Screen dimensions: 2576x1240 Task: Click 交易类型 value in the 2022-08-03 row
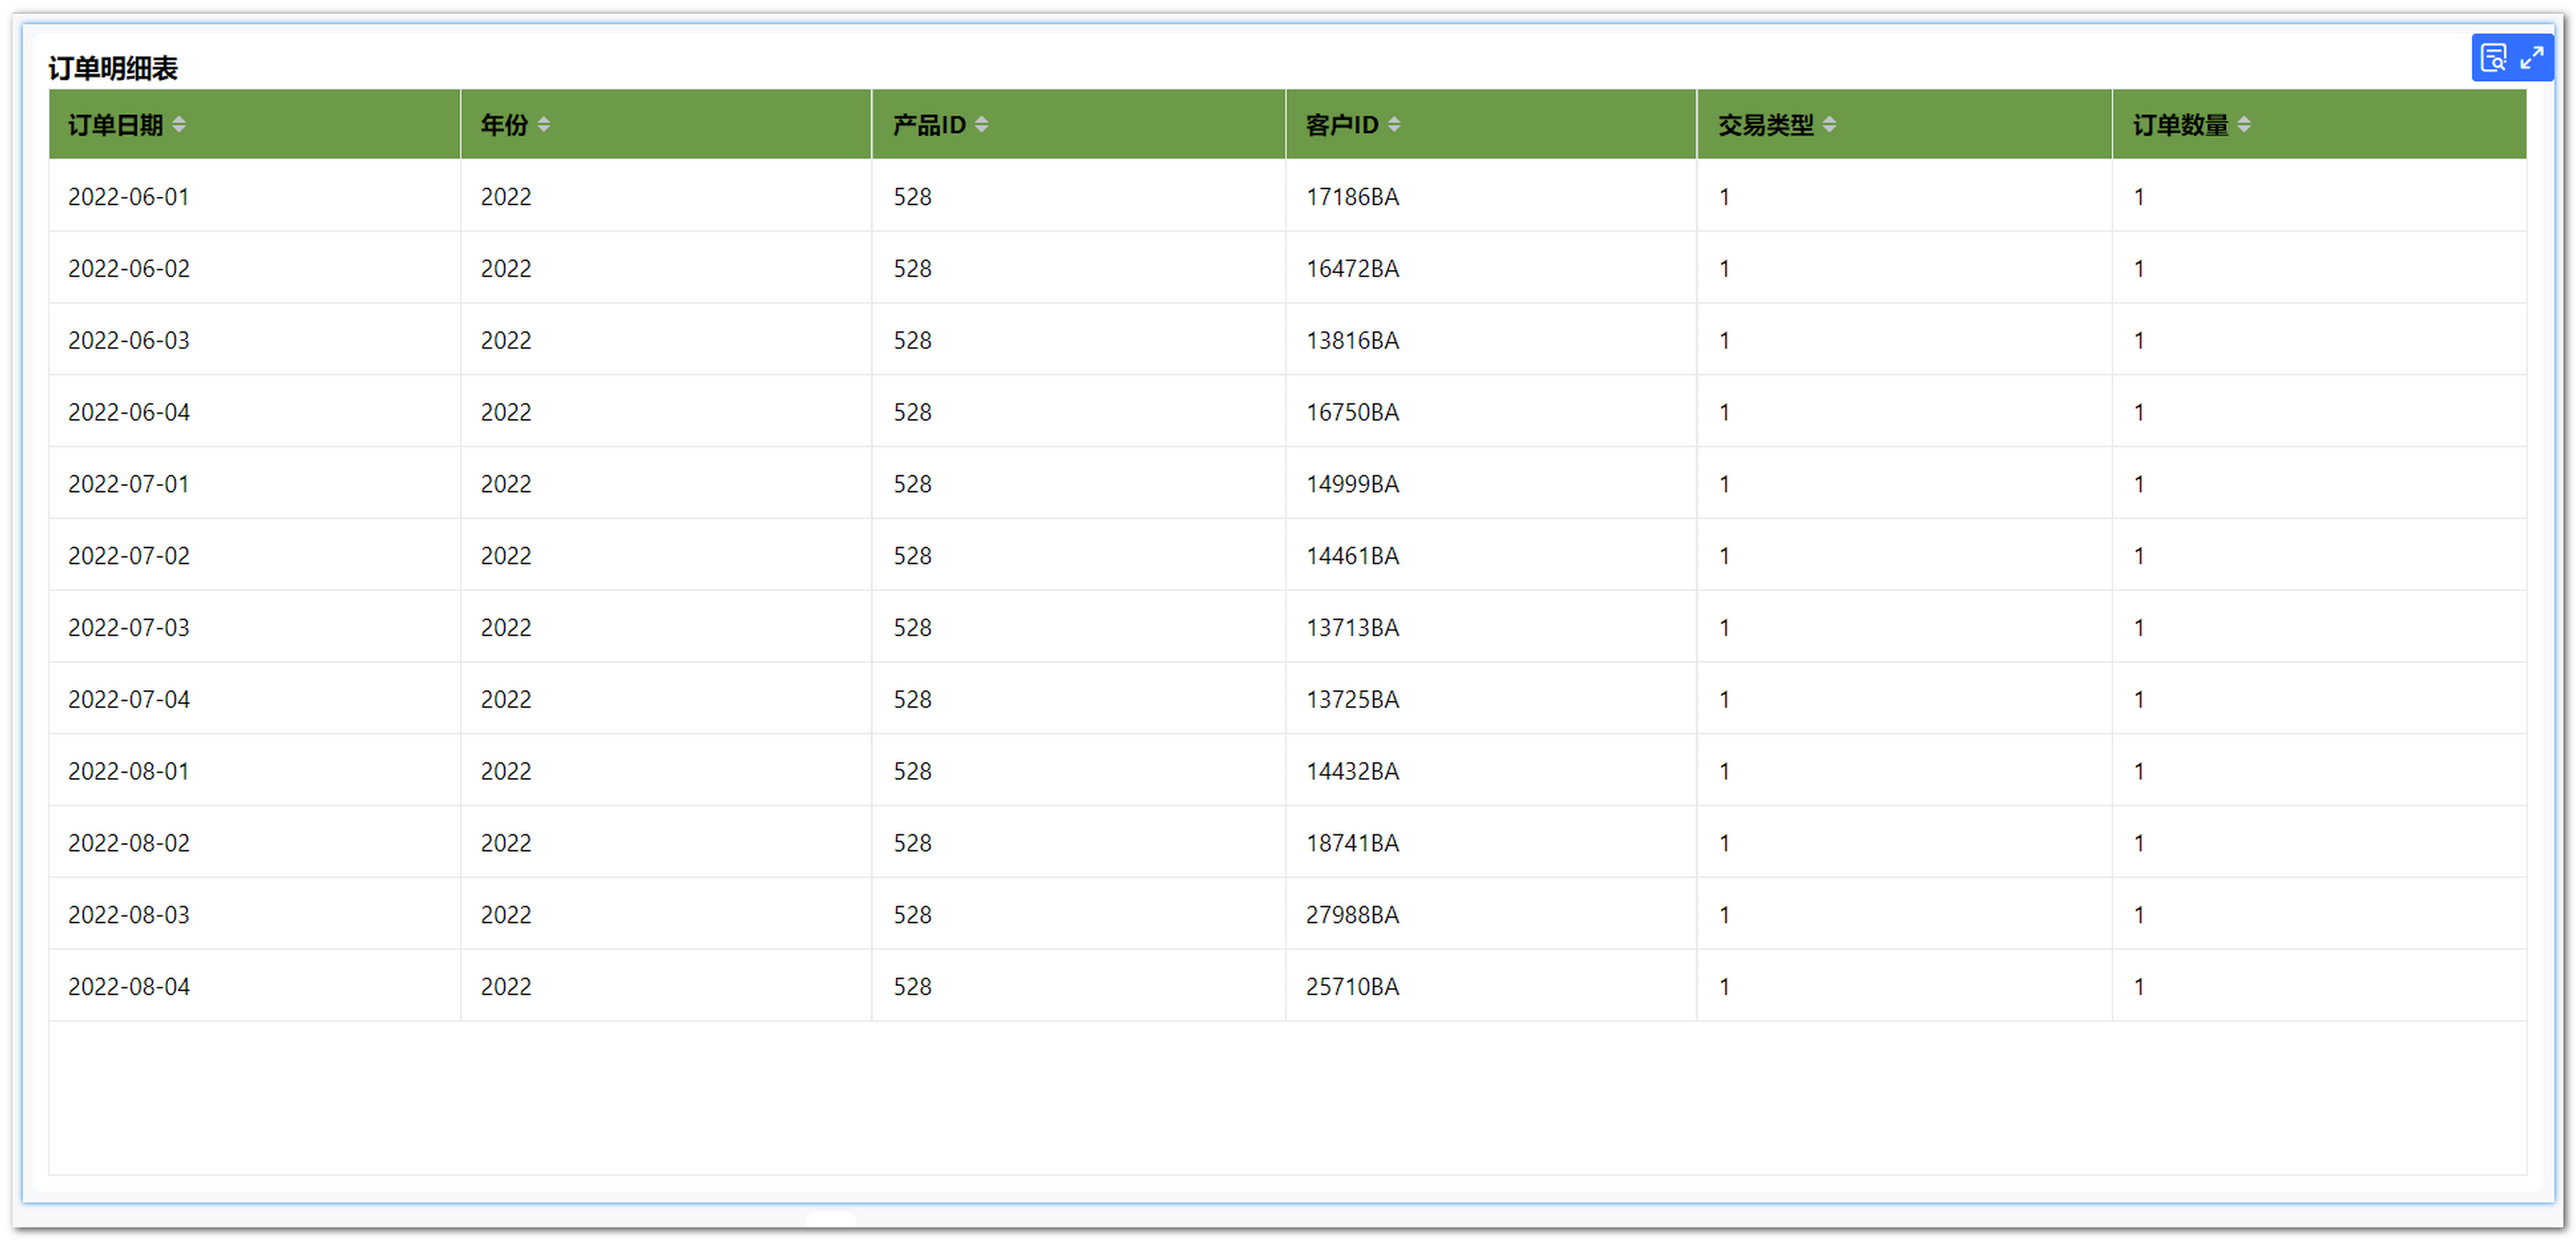[1724, 916]
